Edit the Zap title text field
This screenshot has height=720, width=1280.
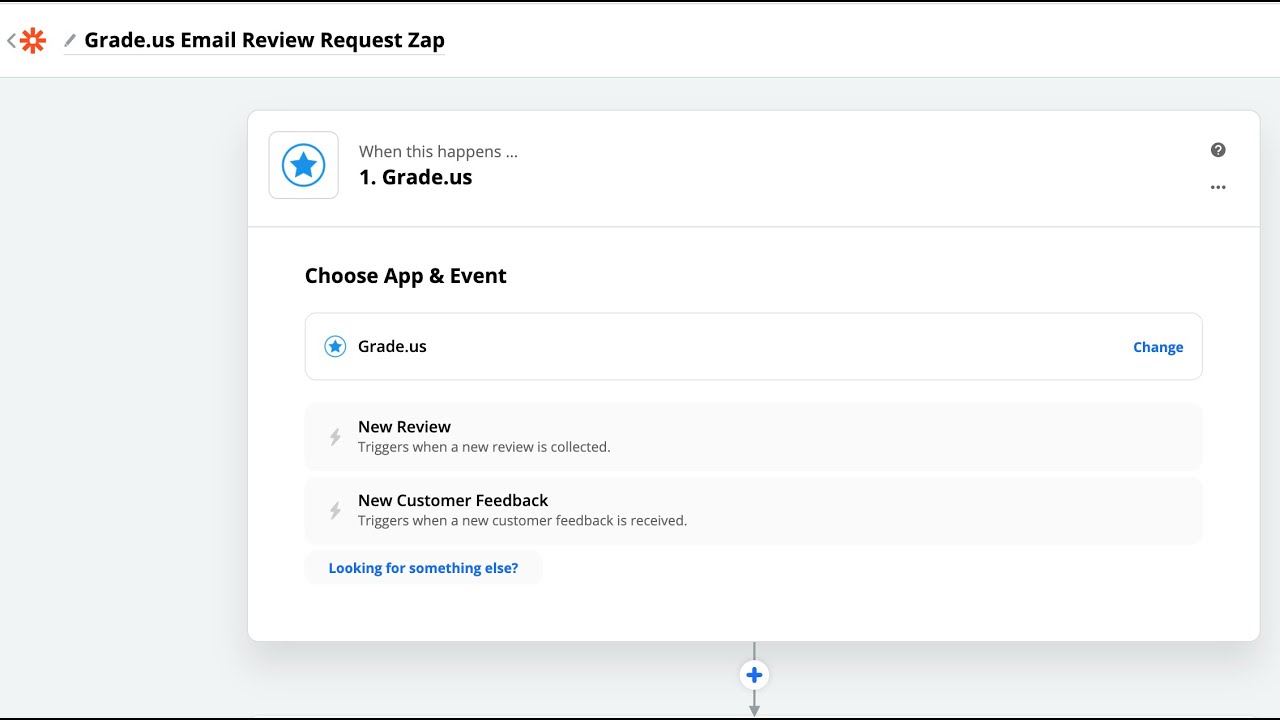point(264,41)
